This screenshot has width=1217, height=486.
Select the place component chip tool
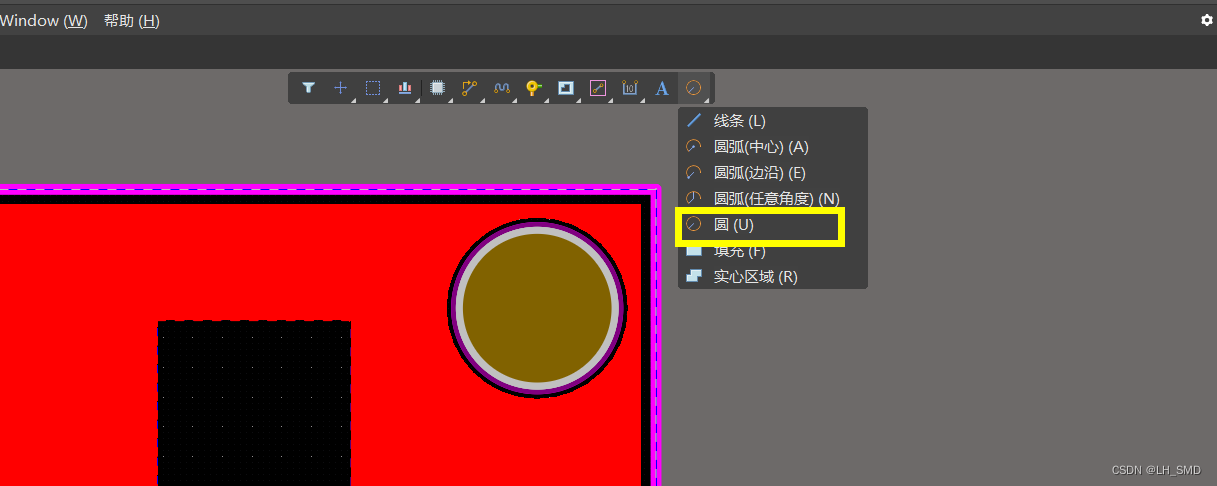437,88
